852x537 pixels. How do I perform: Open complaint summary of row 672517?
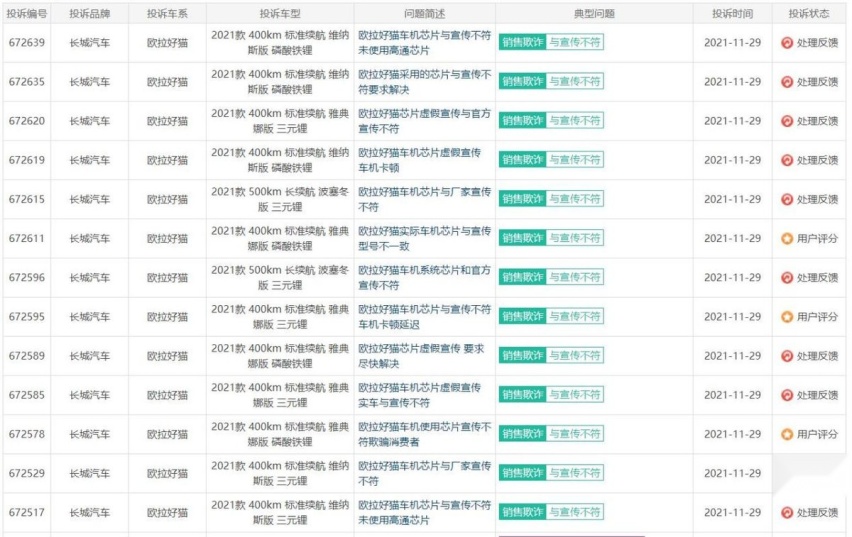tap(424, 512)
